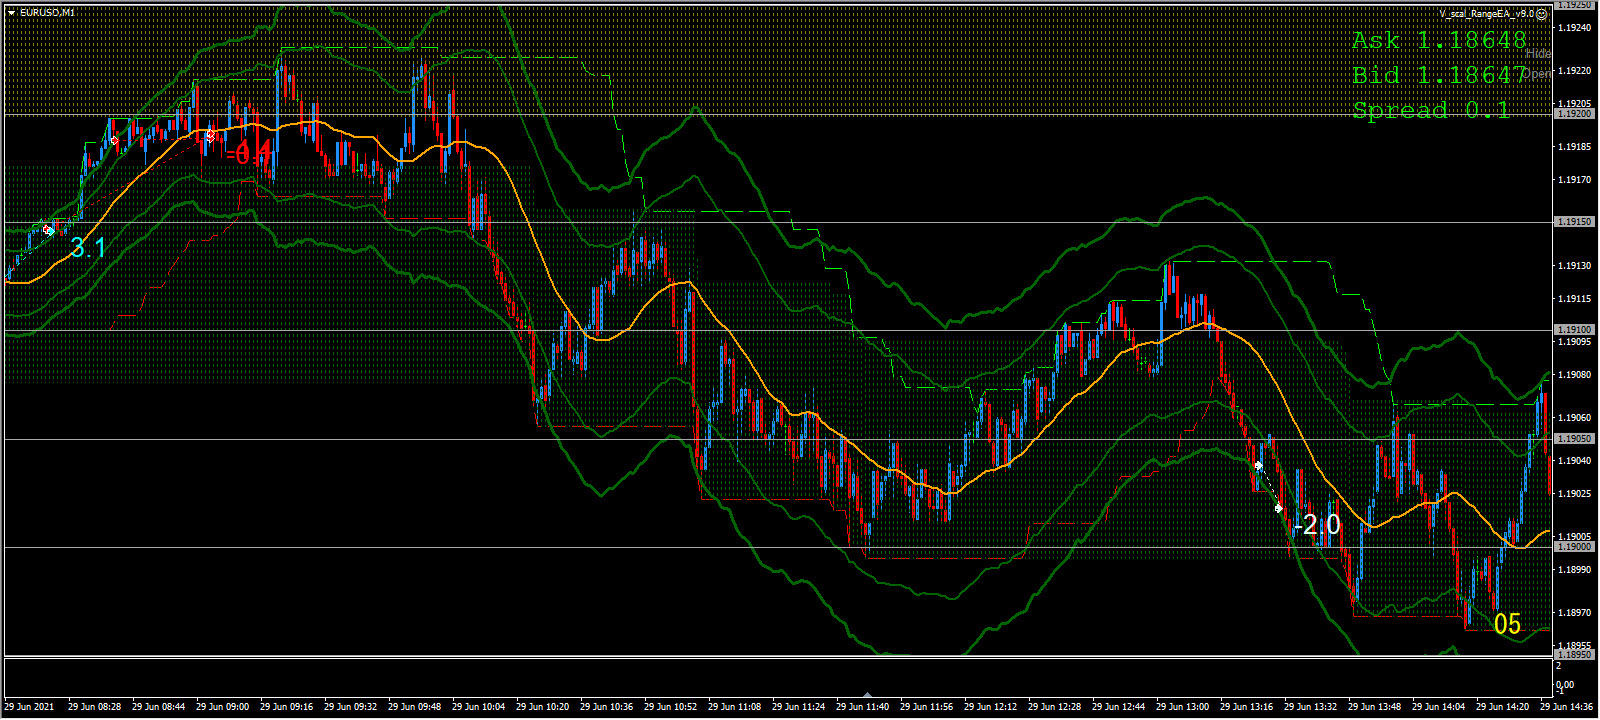Click the 1.19200 price level tag
The width and height of the screenshot is (1600, 720).
pyautogui.click(x=1574, y=114)
